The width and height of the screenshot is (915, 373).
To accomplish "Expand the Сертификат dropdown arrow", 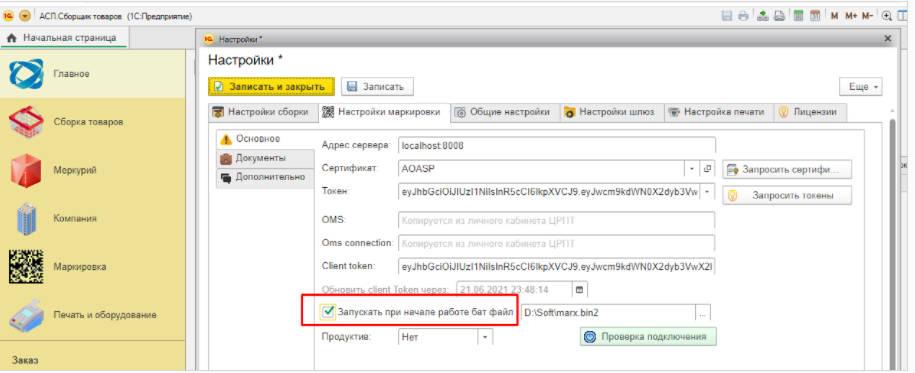I will tap(692, 169).
